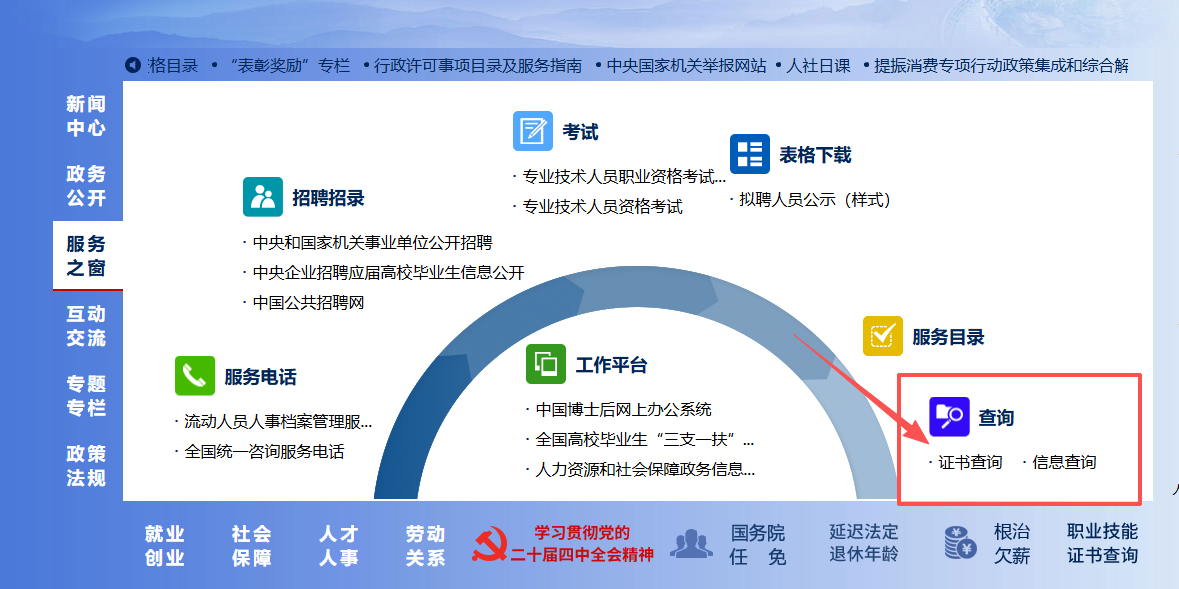Select the 服务之窗 sidebar tab
The width and height of the screenshot is (1179, 589).
88,256
